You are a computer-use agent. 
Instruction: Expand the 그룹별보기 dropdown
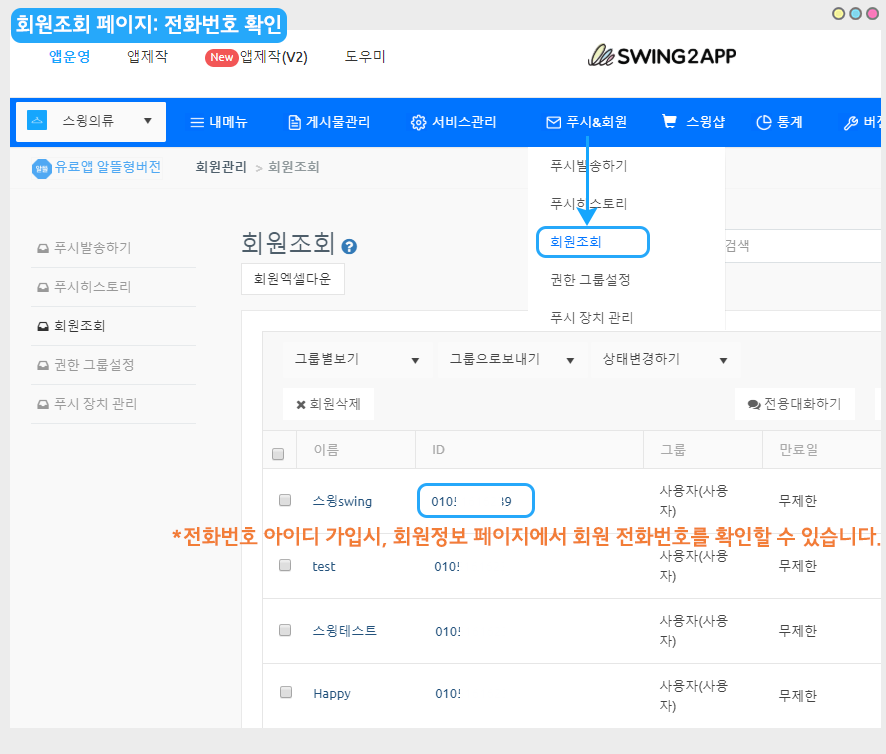click(356, 359)
